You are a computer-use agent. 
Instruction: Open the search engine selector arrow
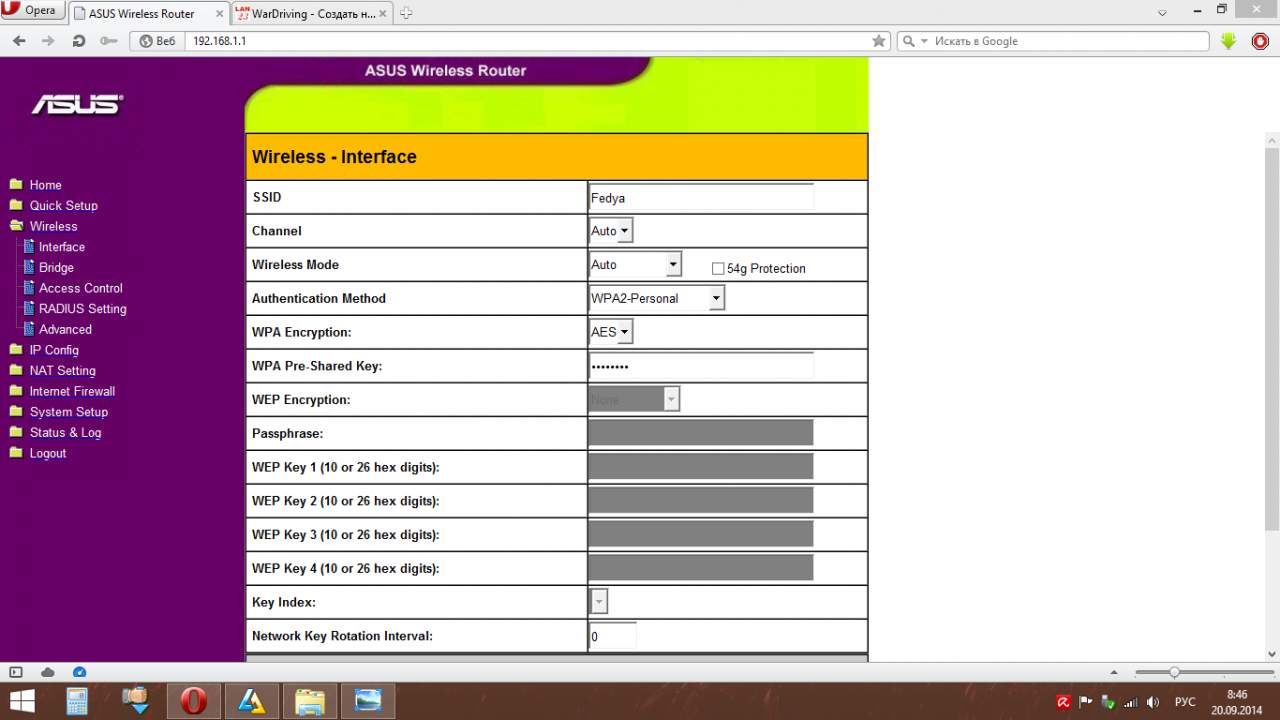tap(924, 41)
